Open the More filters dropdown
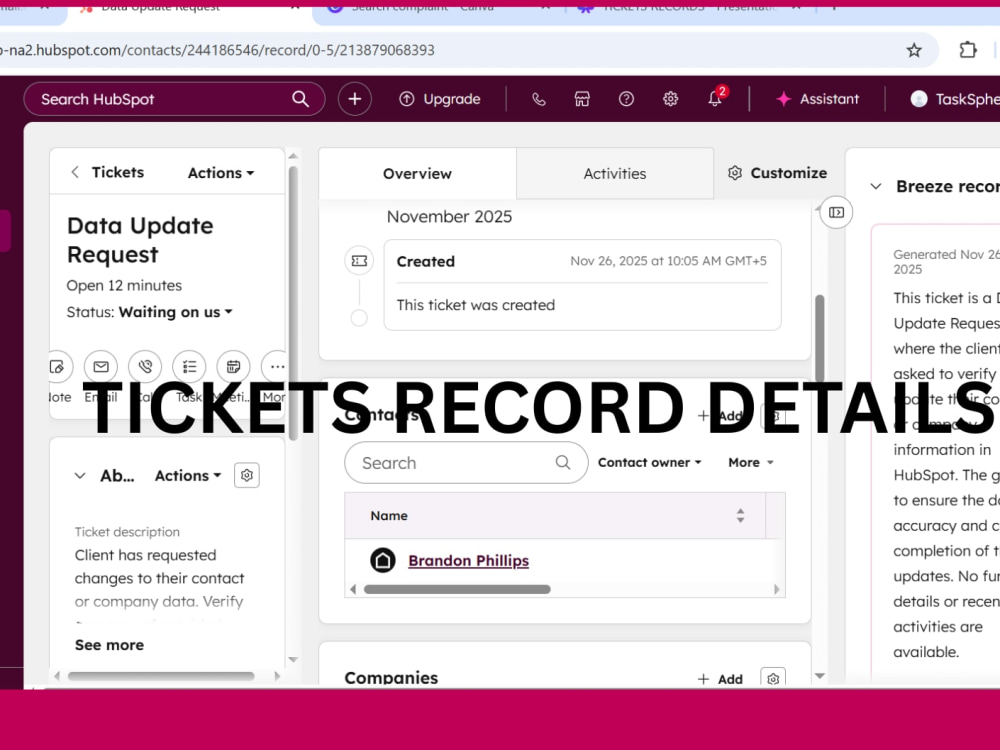Viewport: 1000px width, 750px height. tap(751, 462)
